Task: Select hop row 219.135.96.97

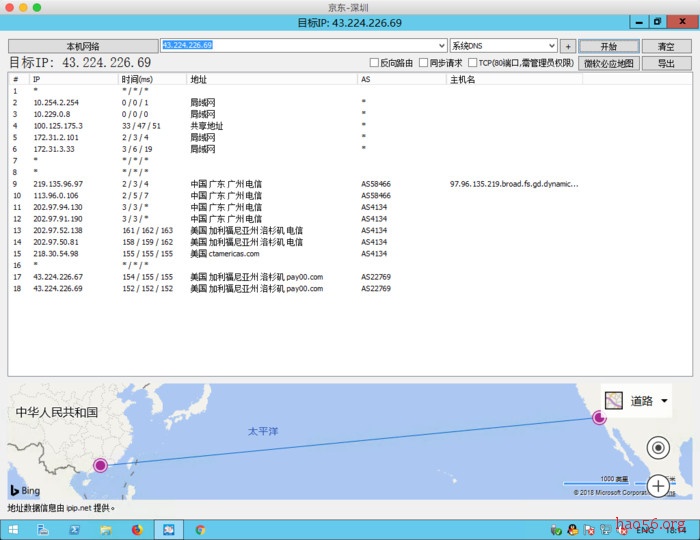Action: [350, 184]
